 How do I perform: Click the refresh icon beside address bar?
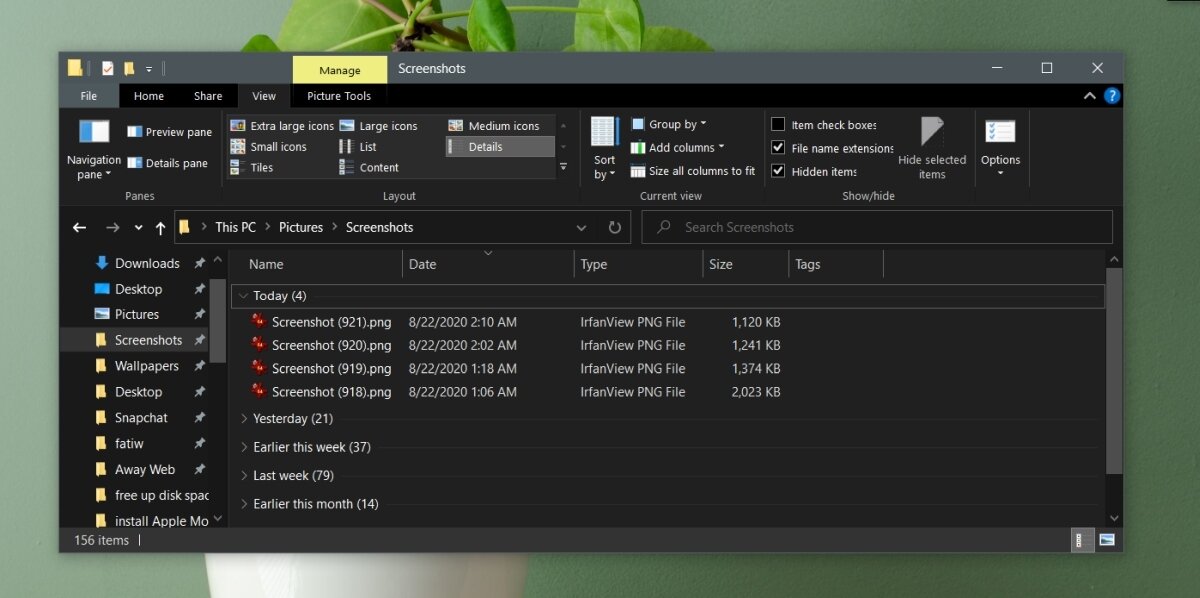pyautogui.click(x=615, y=228)
